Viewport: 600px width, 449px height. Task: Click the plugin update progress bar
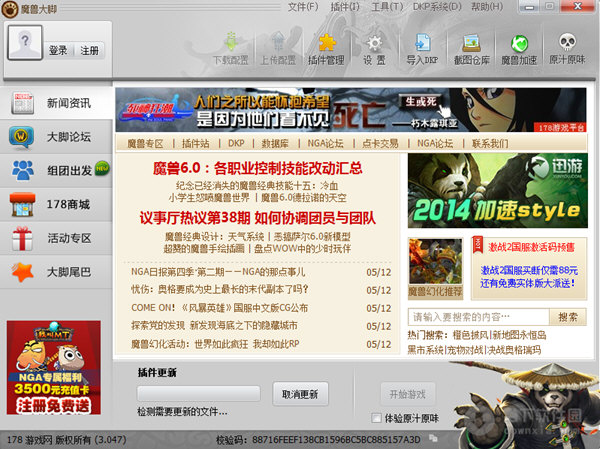(x=199, y=393)
